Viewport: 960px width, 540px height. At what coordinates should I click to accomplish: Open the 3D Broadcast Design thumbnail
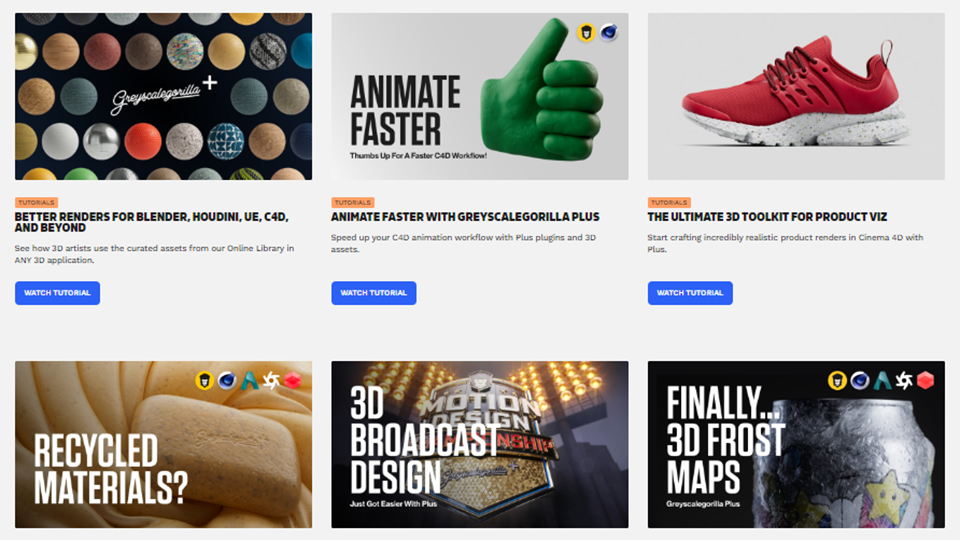(479, 444)
